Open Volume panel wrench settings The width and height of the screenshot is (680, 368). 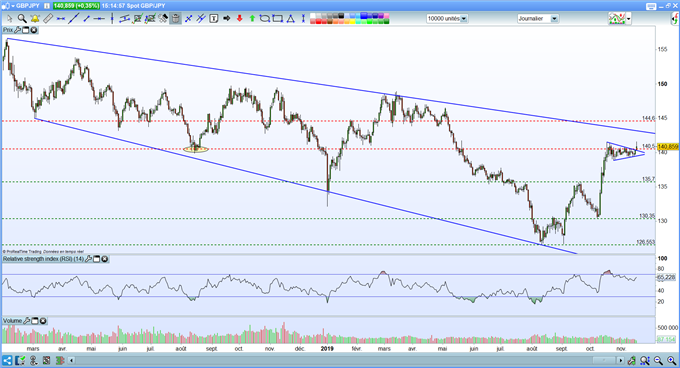point(27,321)
